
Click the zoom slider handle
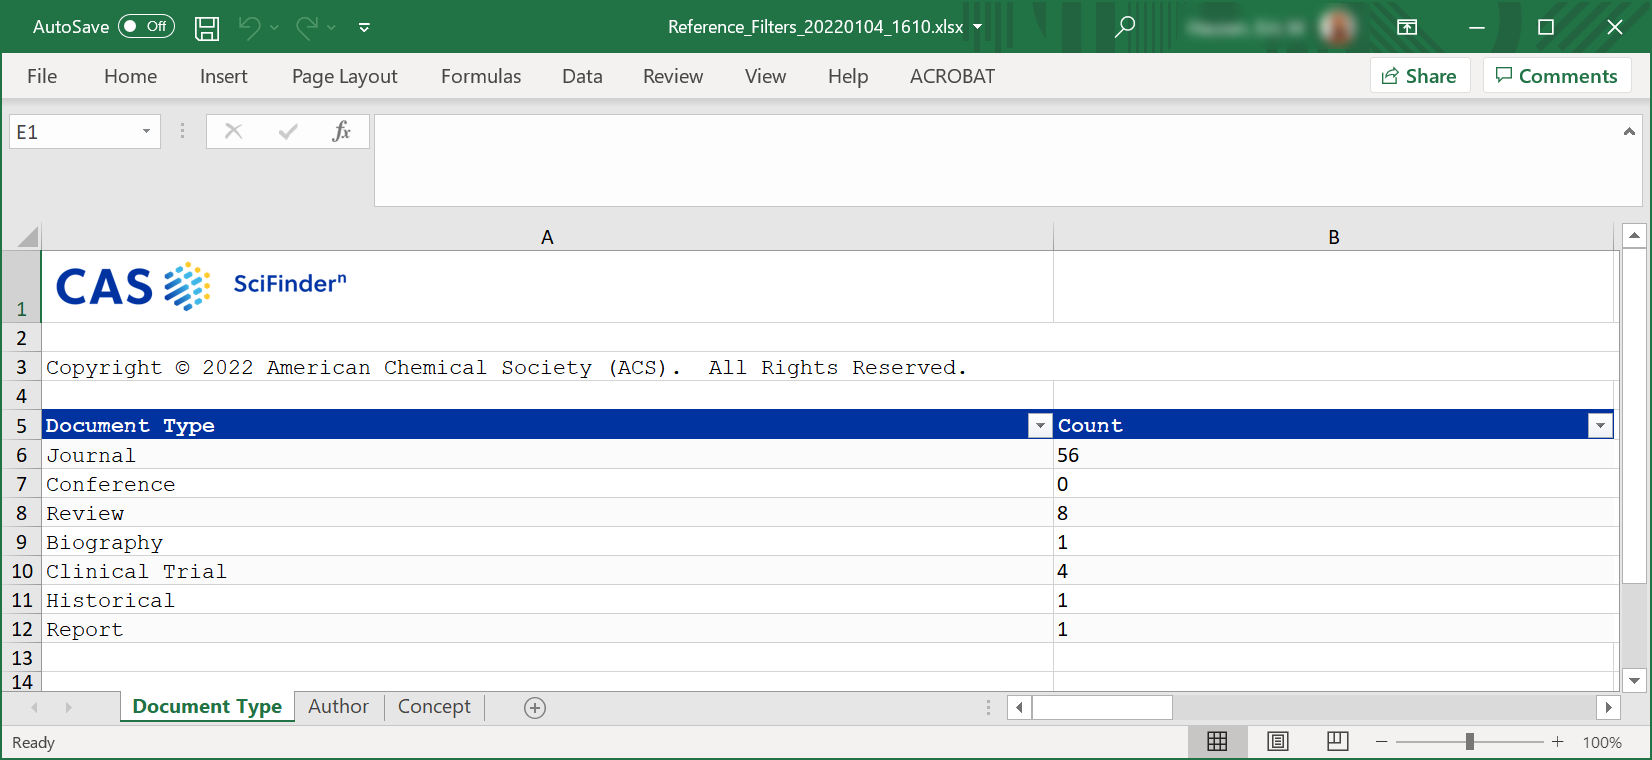pos(1470,741)
